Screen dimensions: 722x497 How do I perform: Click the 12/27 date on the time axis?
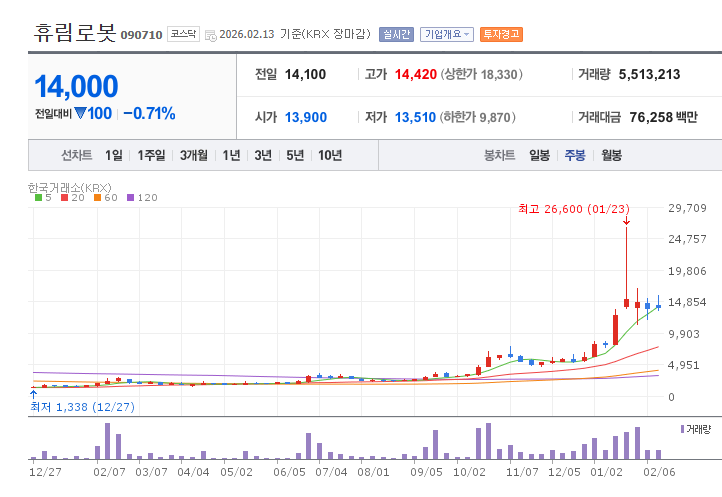pyautogui.click(x=45, y=472)
